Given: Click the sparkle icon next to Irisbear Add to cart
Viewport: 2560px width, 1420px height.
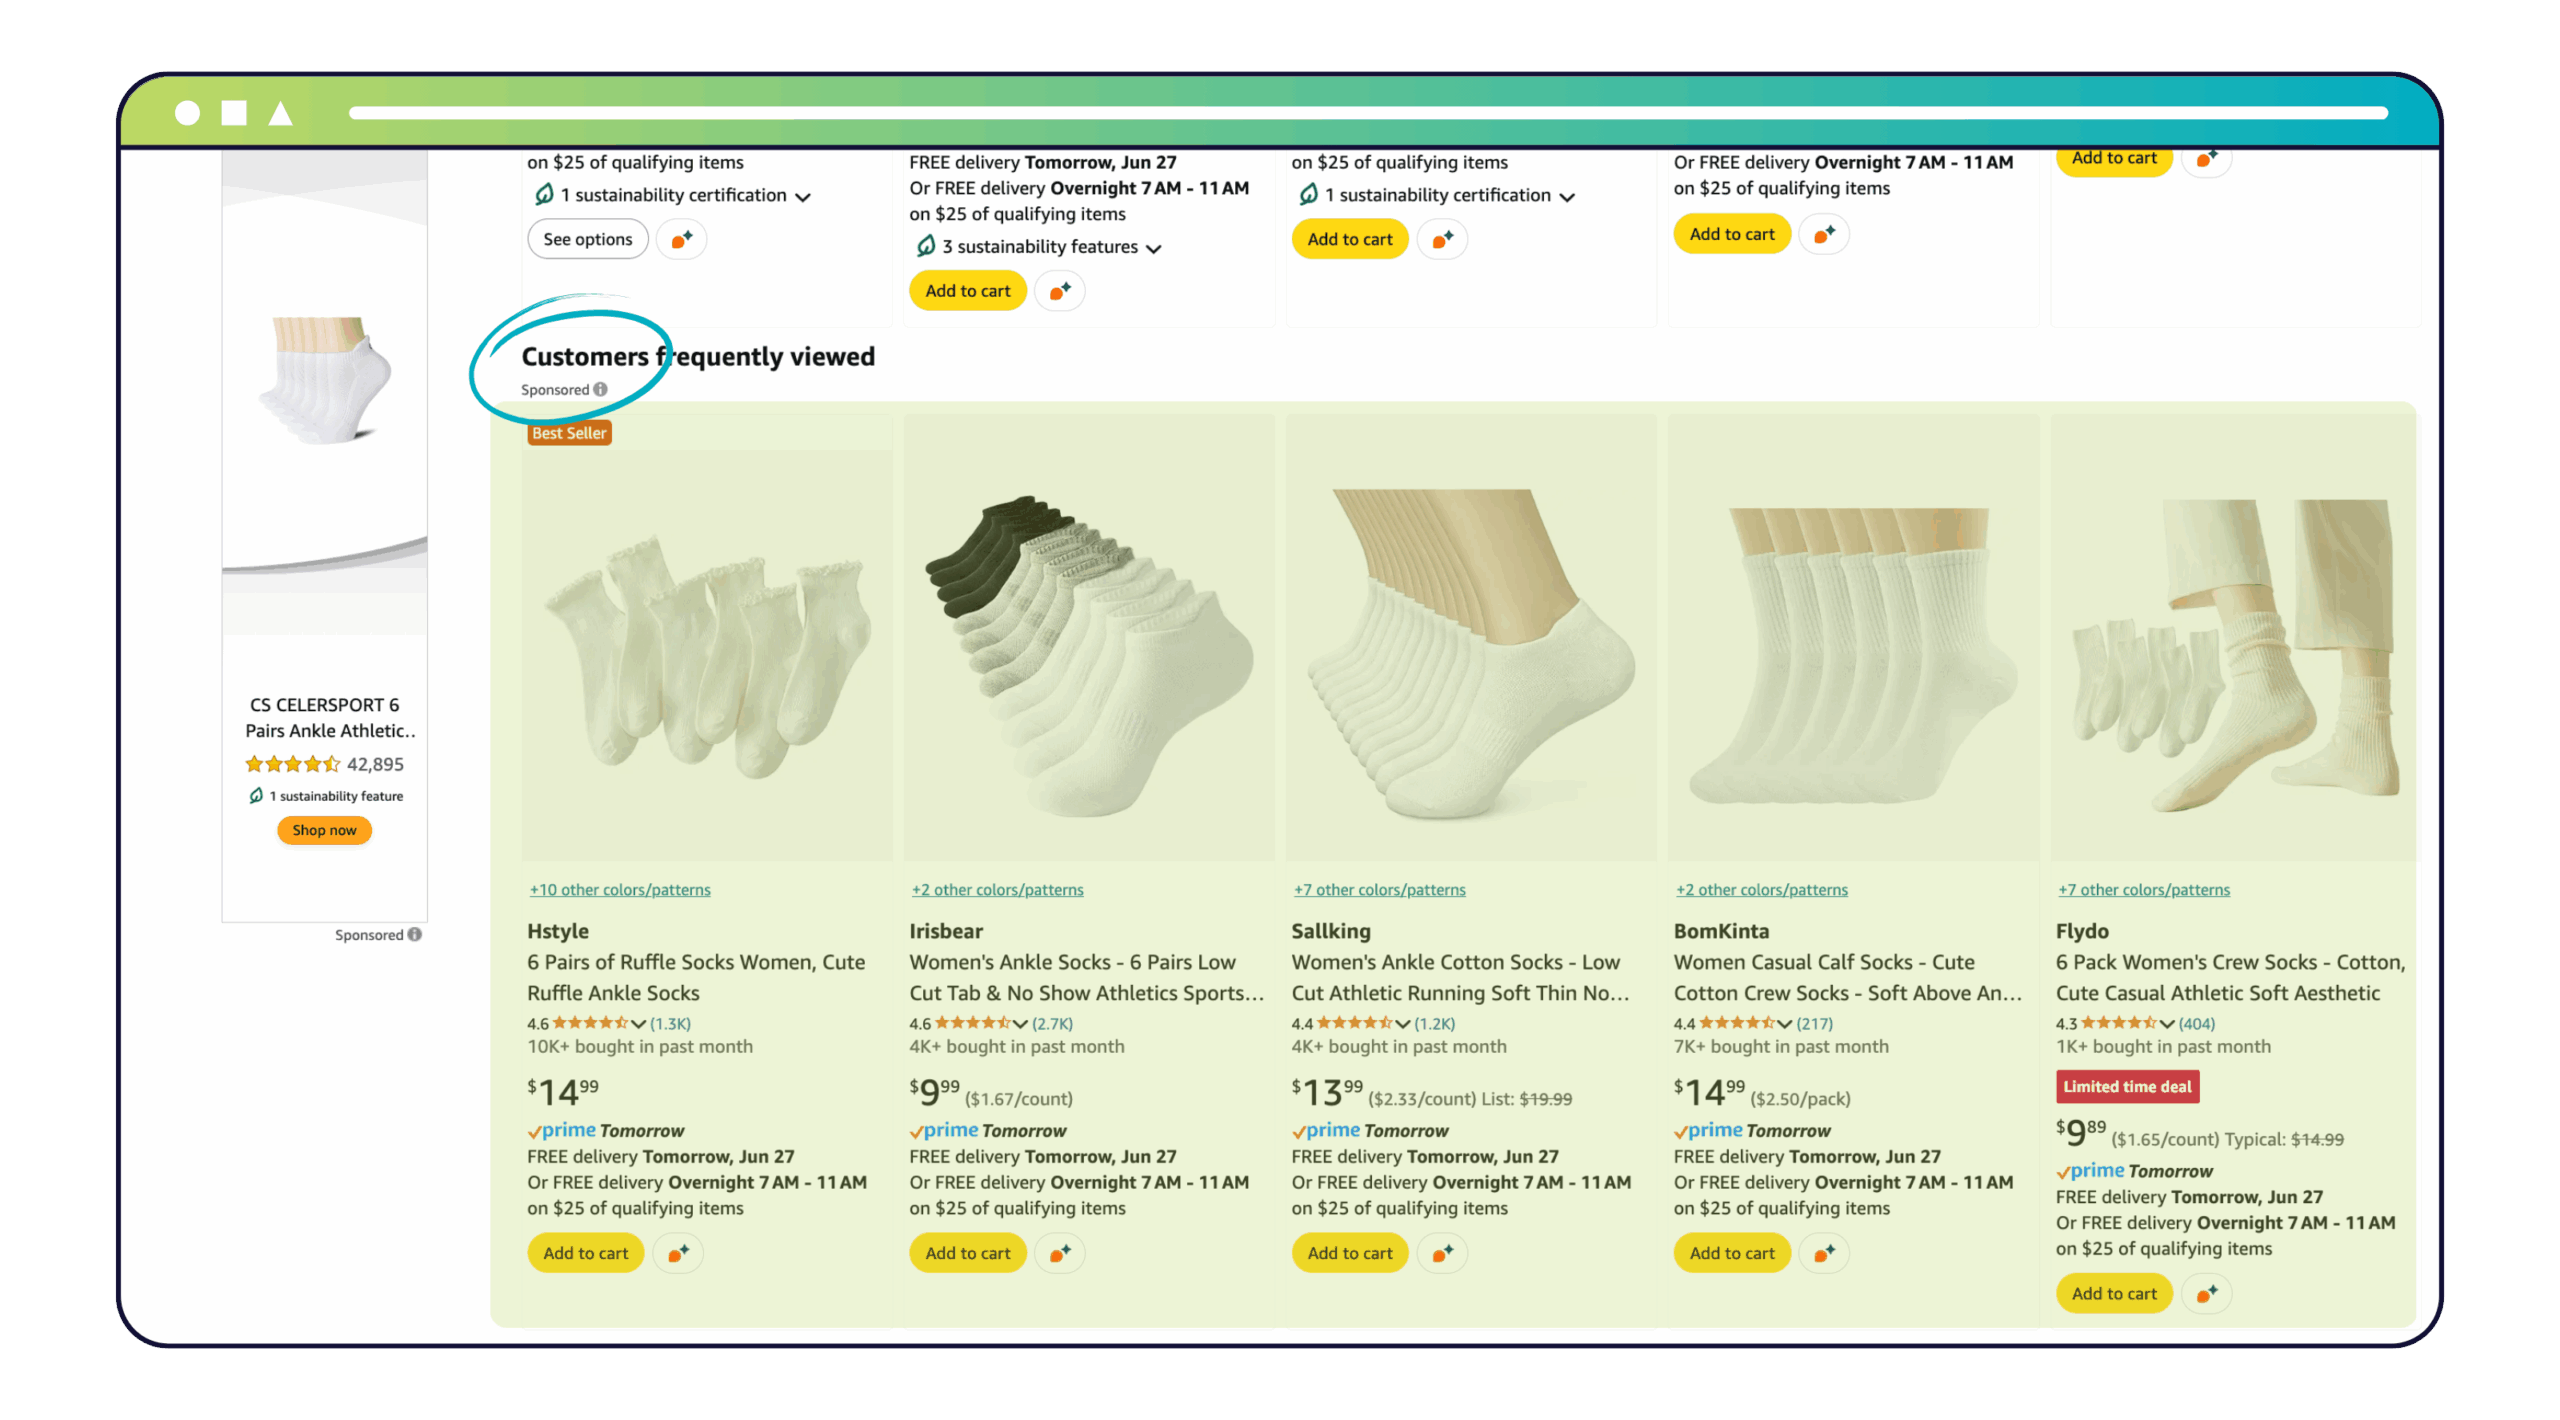Looking at the screenshot, I should (x=1060, y=1253).
